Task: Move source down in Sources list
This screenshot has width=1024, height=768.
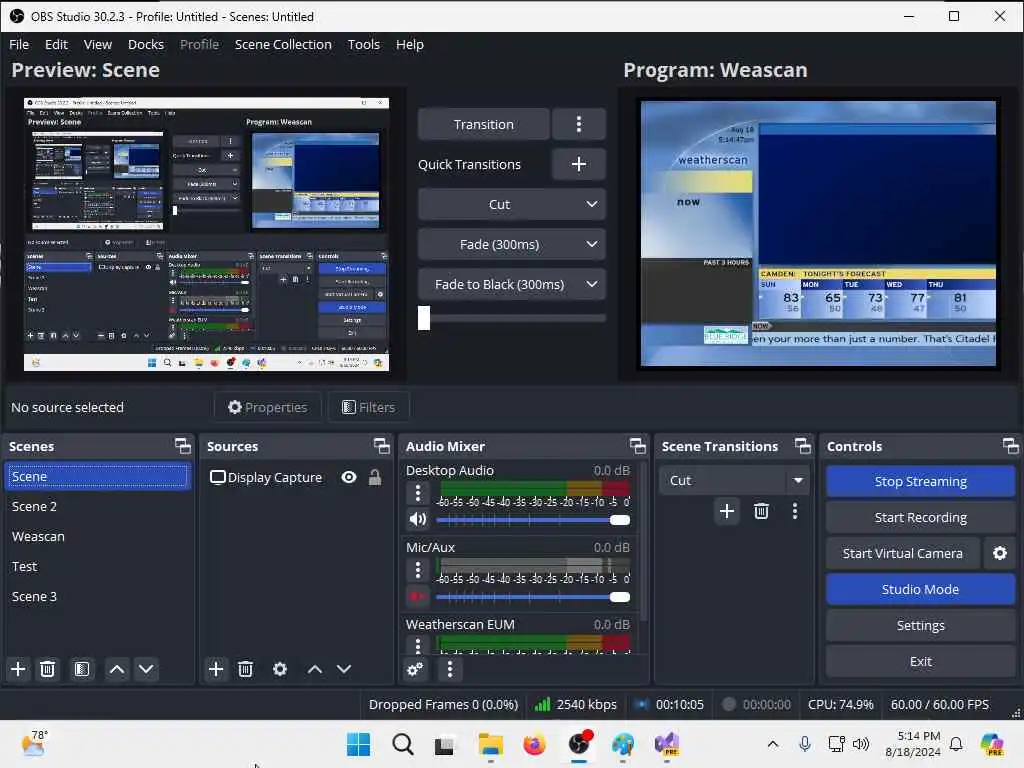Action: click(x=344, y=669)
